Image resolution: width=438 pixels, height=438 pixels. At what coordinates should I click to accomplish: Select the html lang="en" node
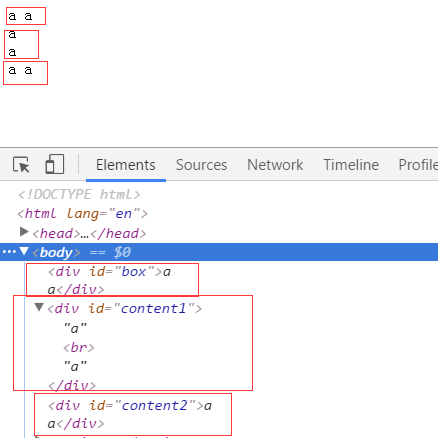click(x=82, y=214)
